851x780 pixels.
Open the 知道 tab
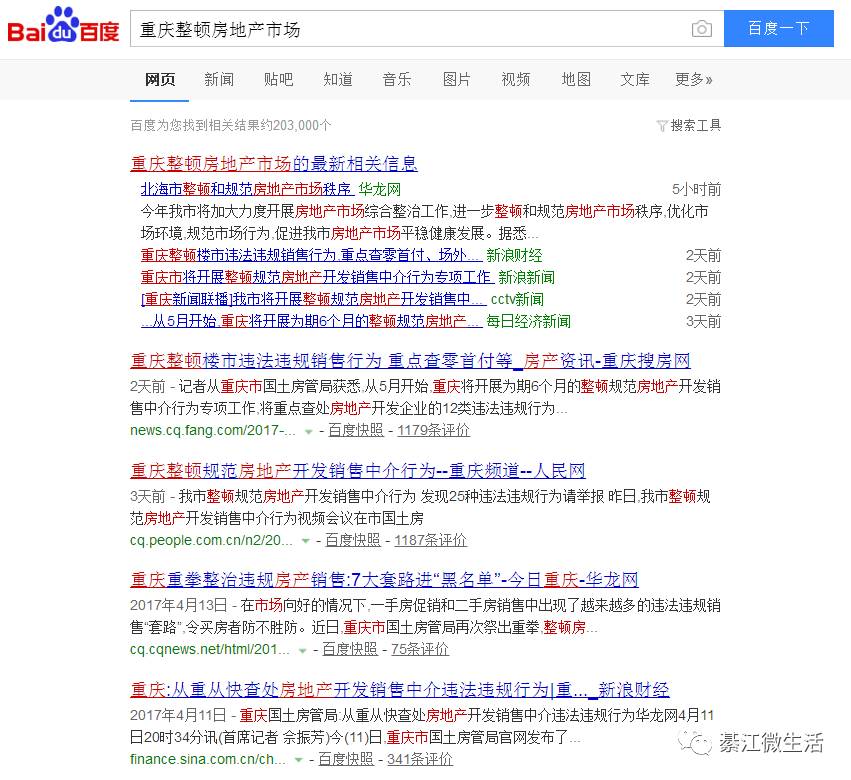coord(338,80)
